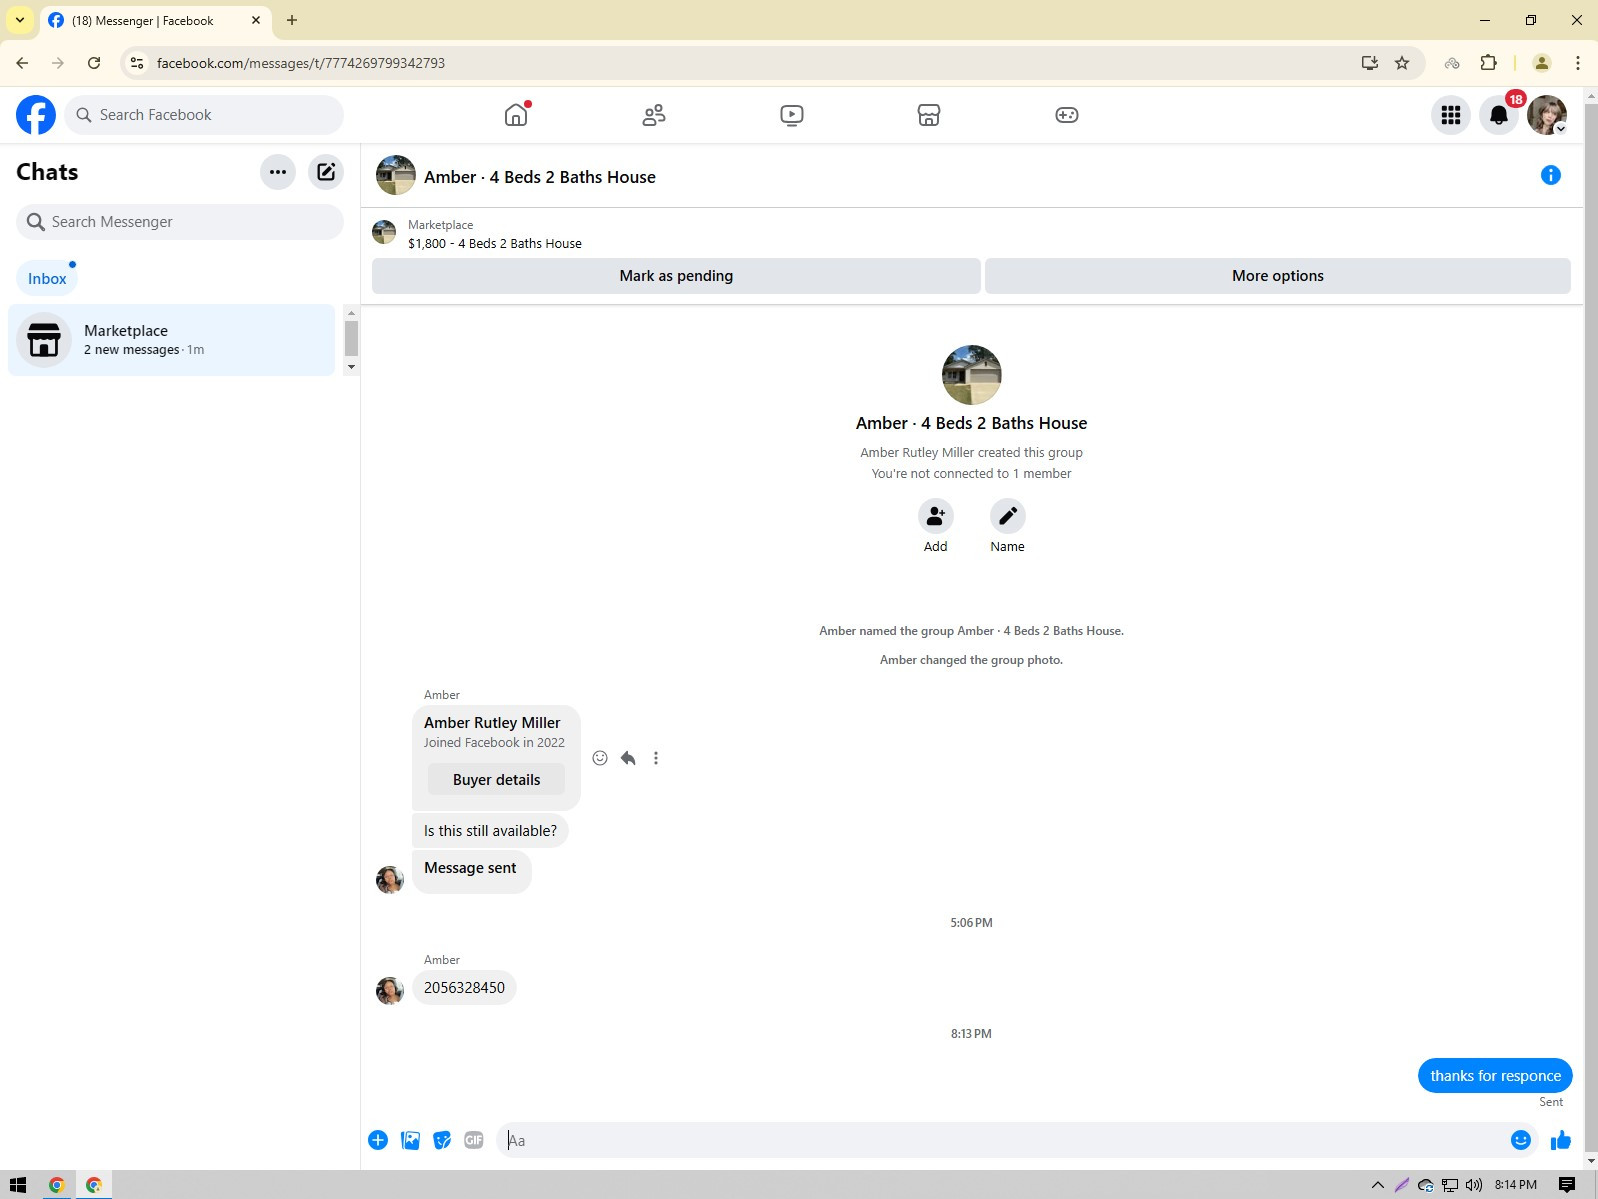Attach a photo file icon
This screenshot has width=1598, height=1199.
point(410,1140)
